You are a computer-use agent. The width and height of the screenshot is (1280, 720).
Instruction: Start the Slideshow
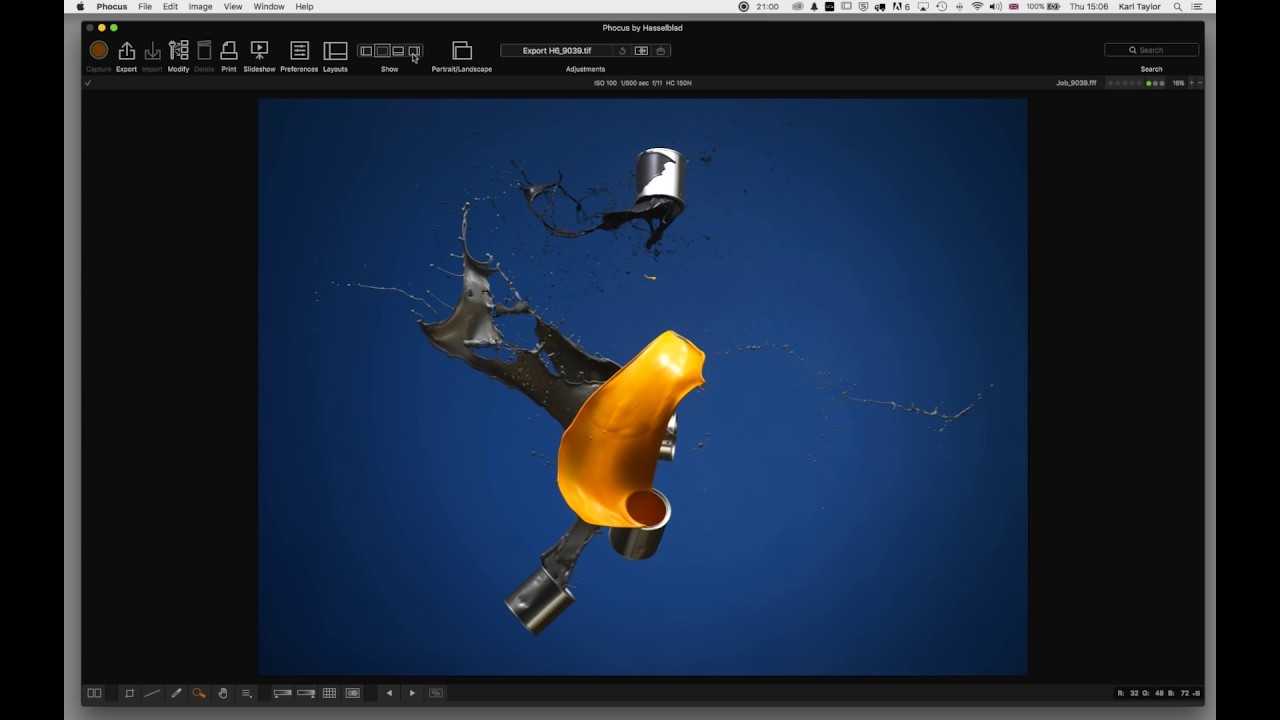(259, 50)
